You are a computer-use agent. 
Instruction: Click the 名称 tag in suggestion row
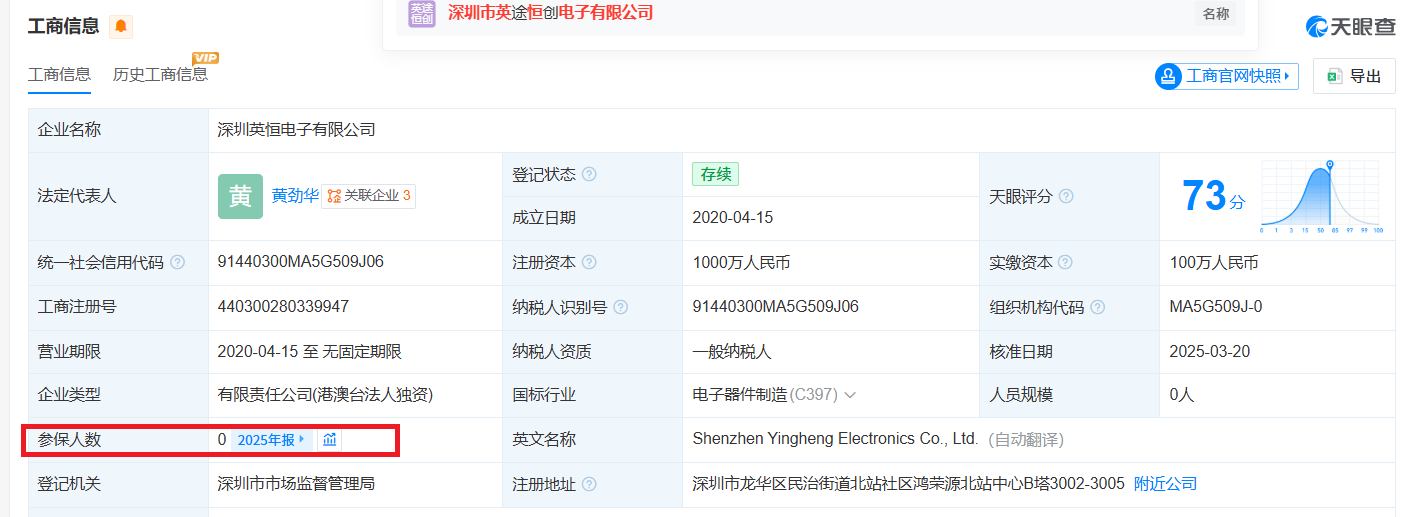pyautogui.click(x=1215, y=14)
